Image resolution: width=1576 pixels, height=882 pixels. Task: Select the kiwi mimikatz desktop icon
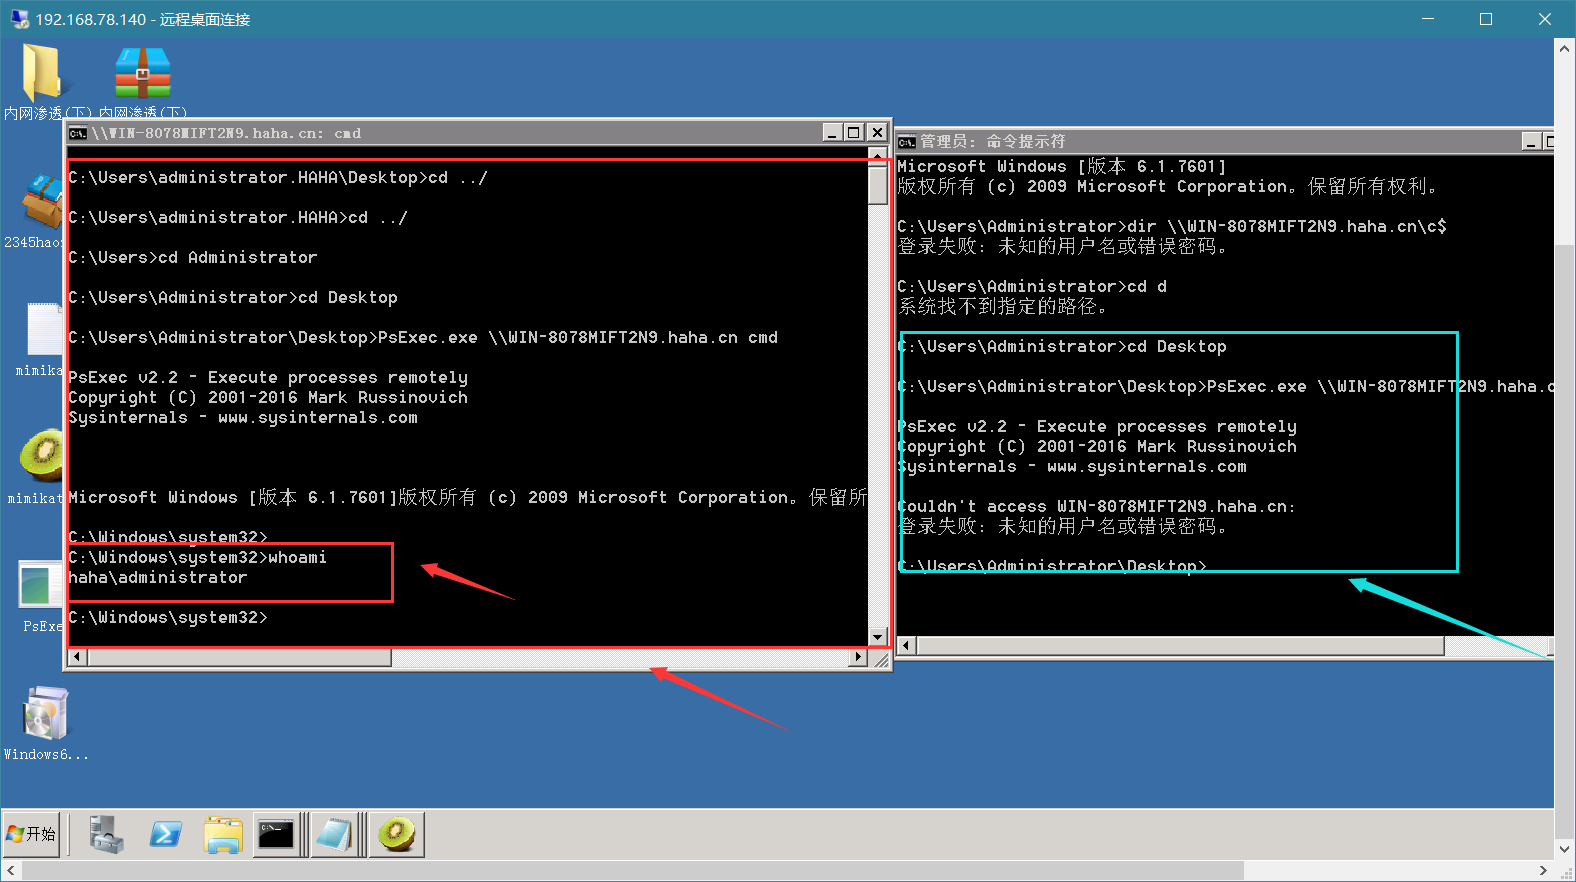coord(42,454)
